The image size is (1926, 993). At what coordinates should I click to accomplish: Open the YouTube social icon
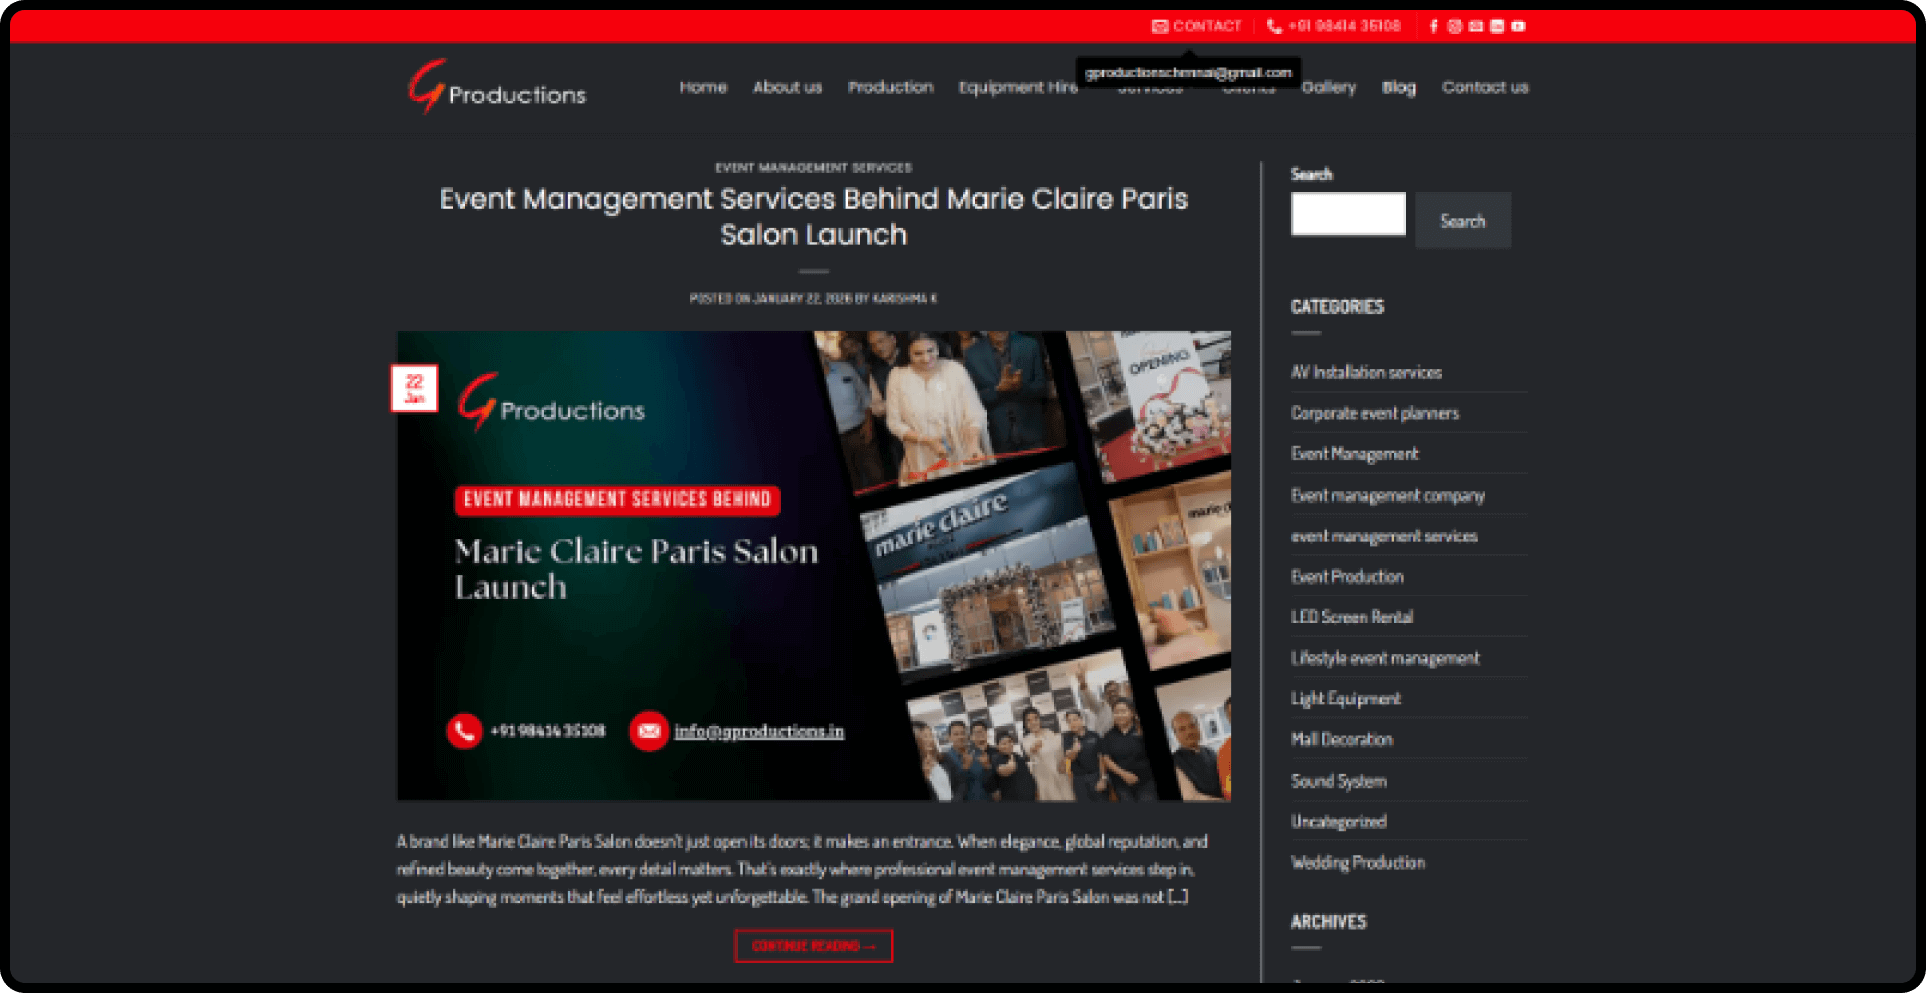[x=1518, y=26]
